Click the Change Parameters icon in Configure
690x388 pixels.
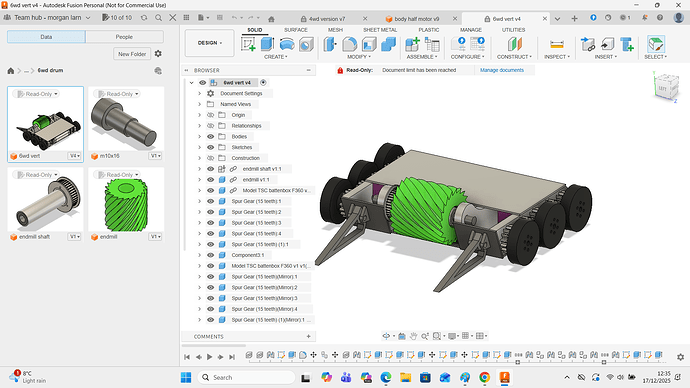(459, 44)
